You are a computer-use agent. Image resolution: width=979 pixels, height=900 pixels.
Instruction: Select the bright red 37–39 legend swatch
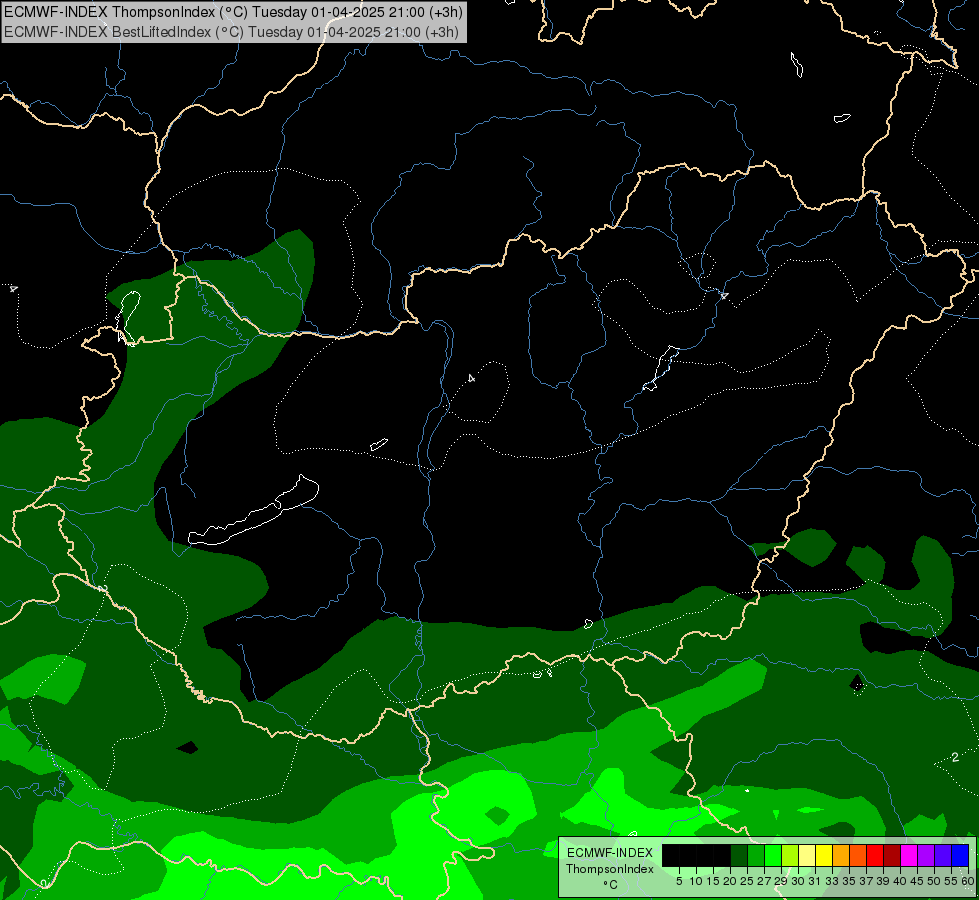[x=875, y=855]
